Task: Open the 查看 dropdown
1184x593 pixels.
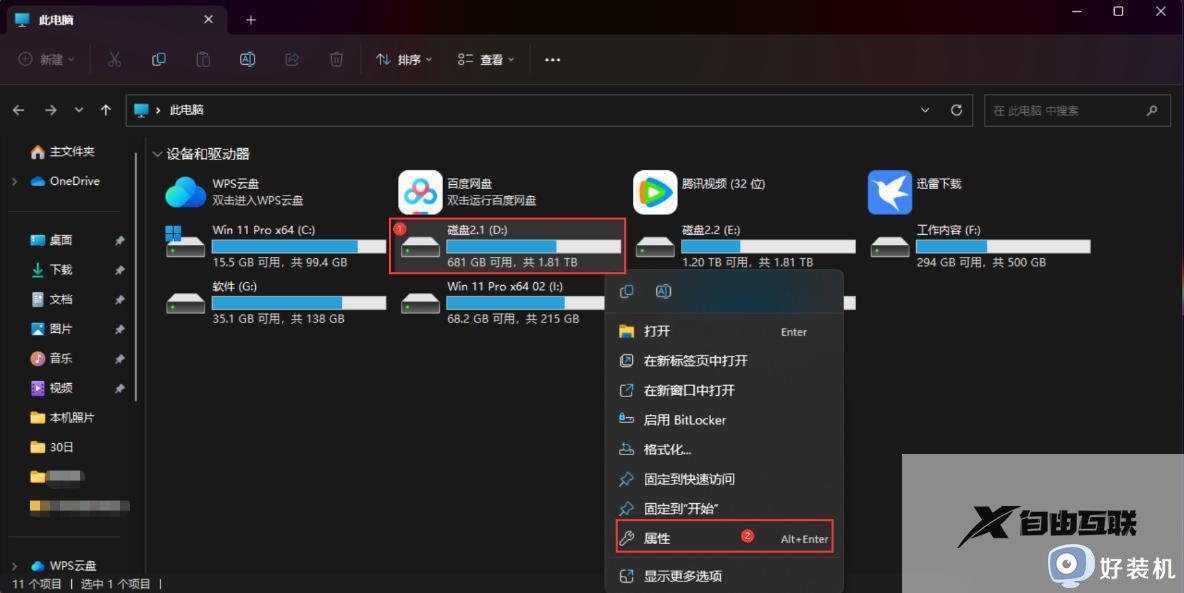Action: [x=484, y=59]
